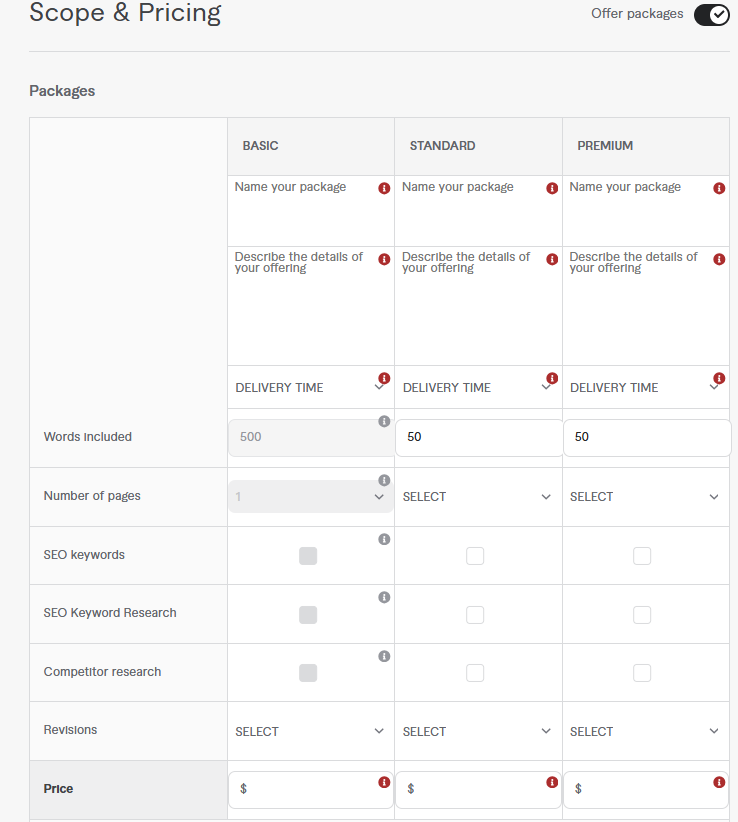
Task: Expand Revisions dropdown for Premium package
Action: [644, 731]
